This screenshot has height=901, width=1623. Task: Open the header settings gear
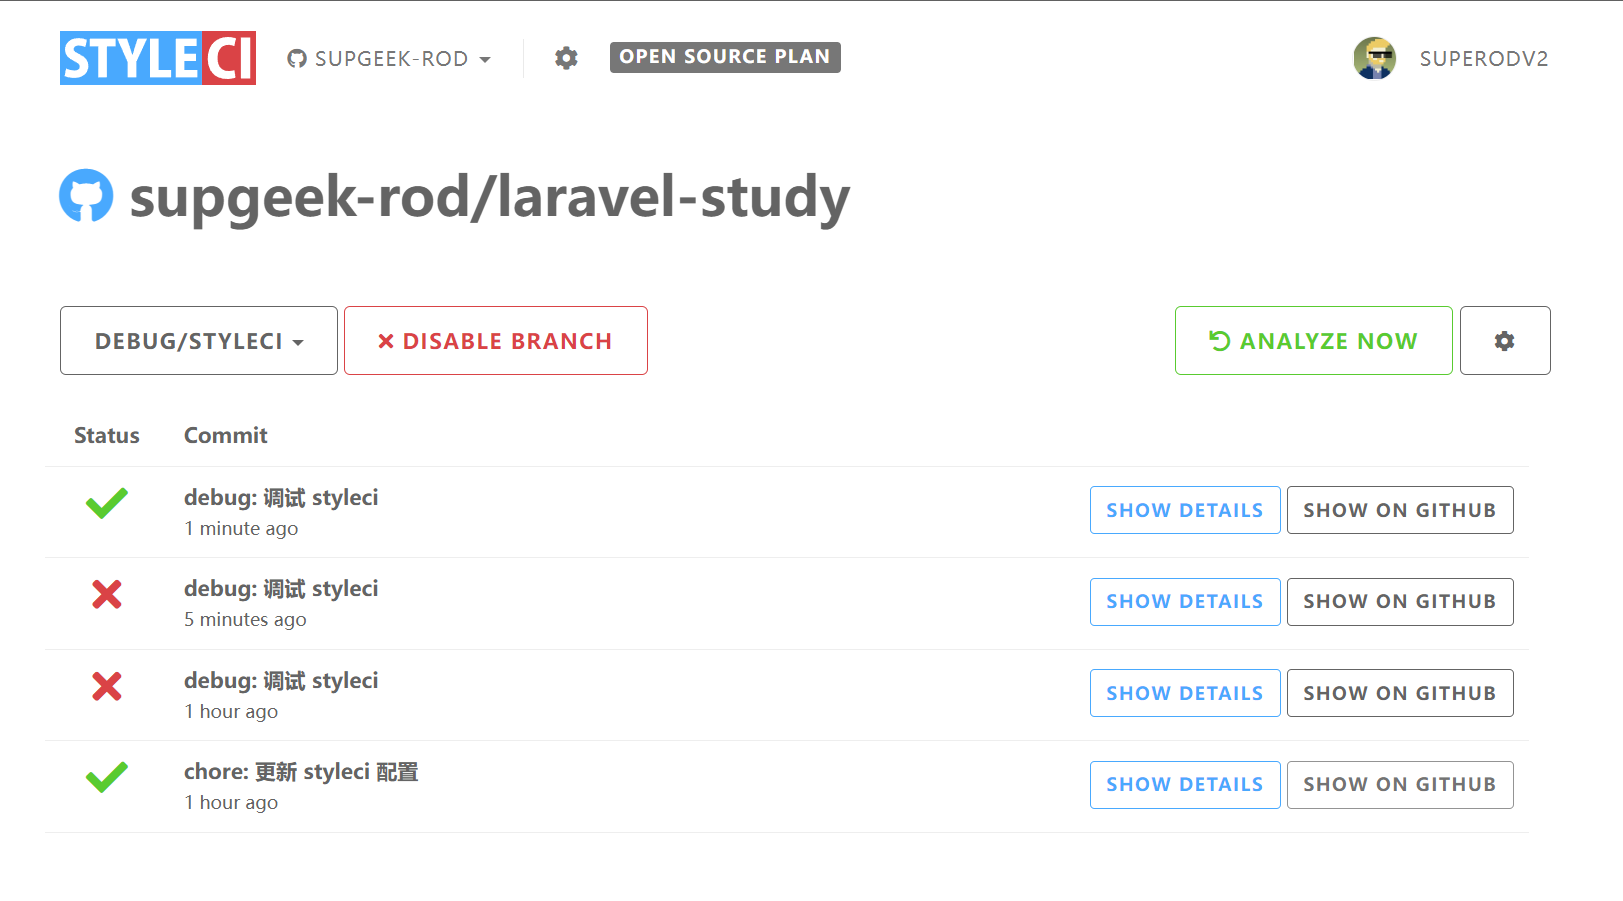tap(566, 58)
